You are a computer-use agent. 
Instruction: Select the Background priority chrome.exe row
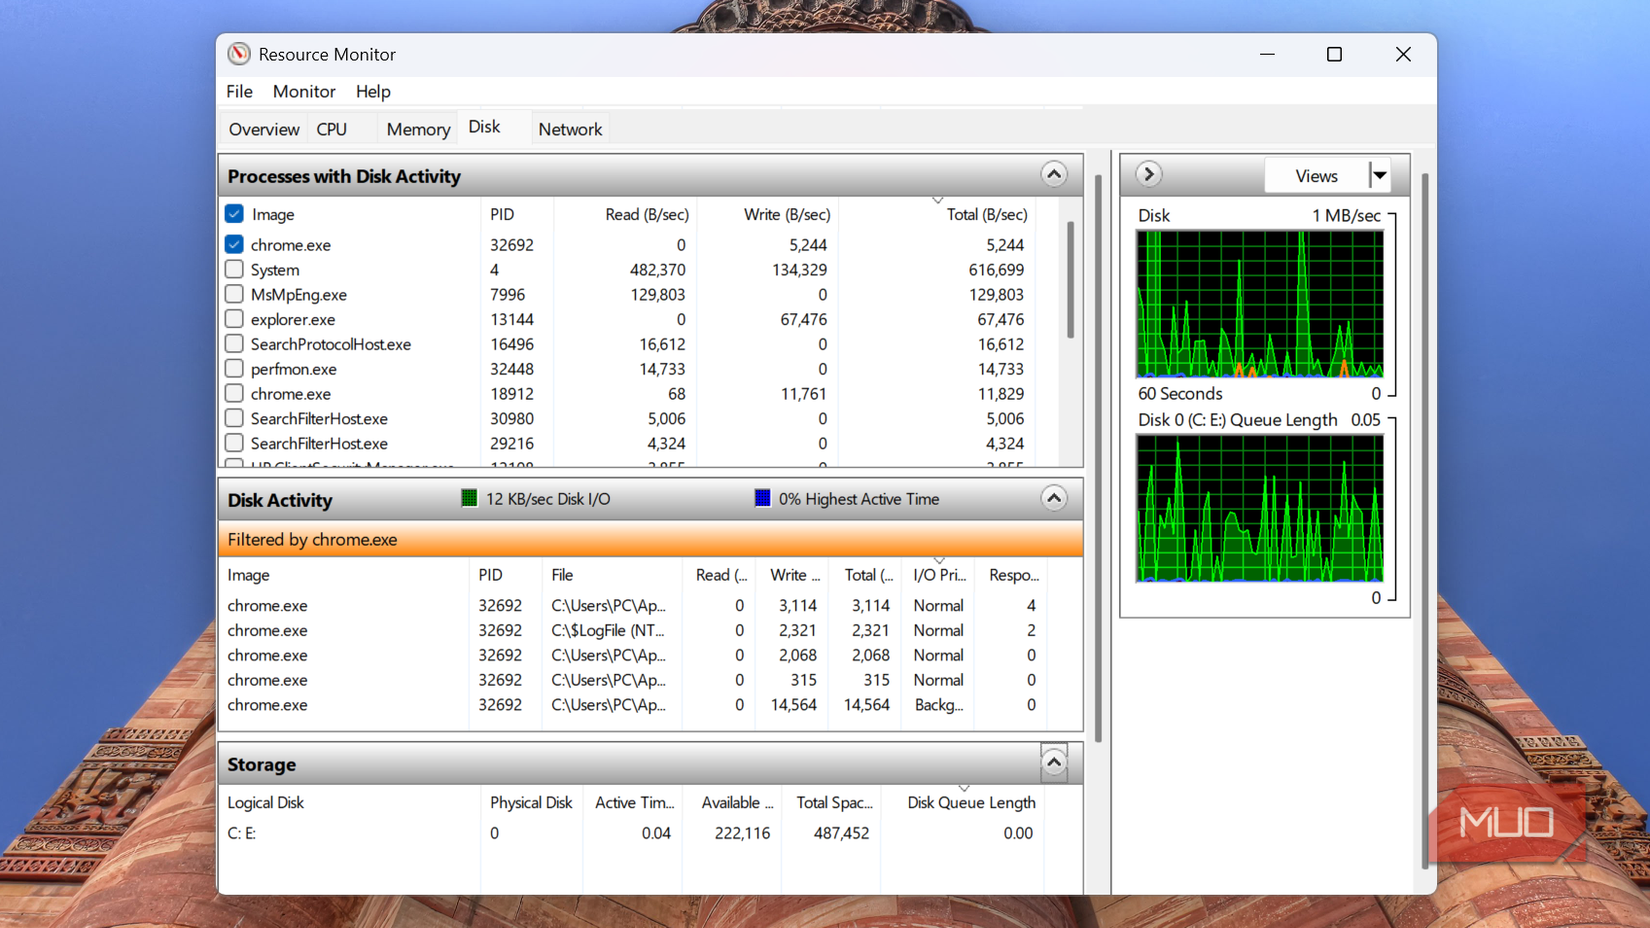point(635,704)
